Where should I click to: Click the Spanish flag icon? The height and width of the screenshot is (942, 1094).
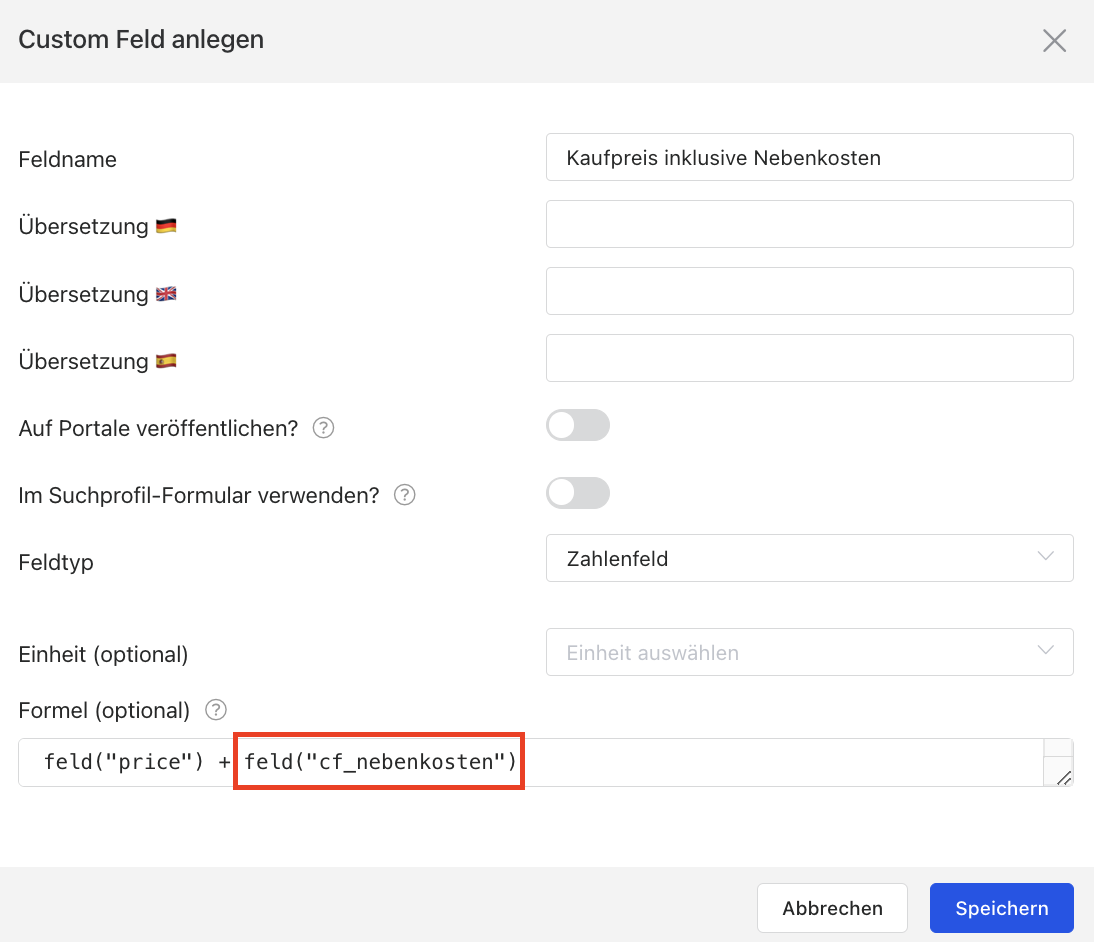pyautogui.click(x=166, y=361)
